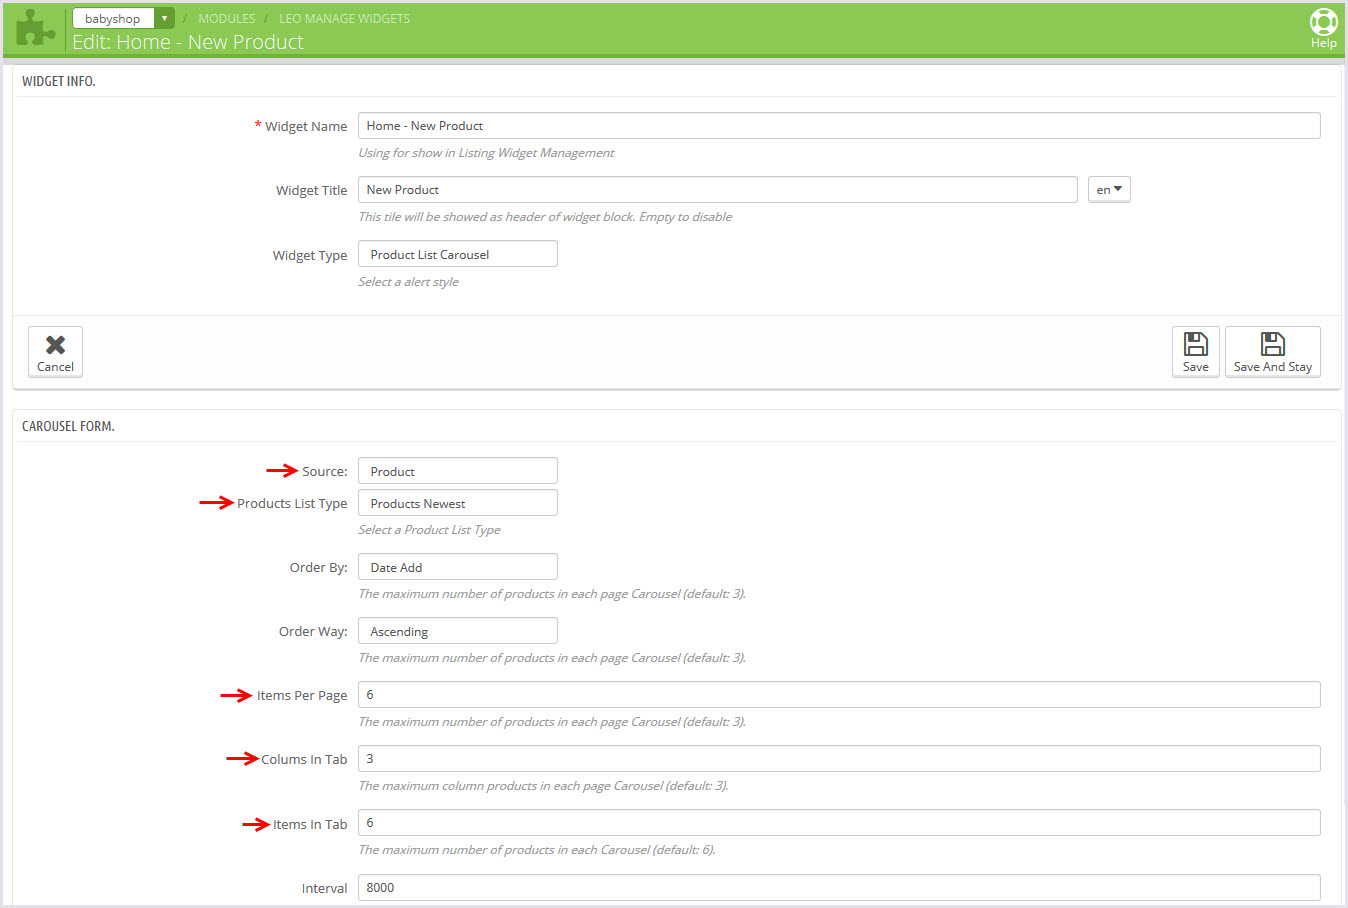Focus the Interval field
Viewport: 1348px width, 908px height.
pos(839,887)
